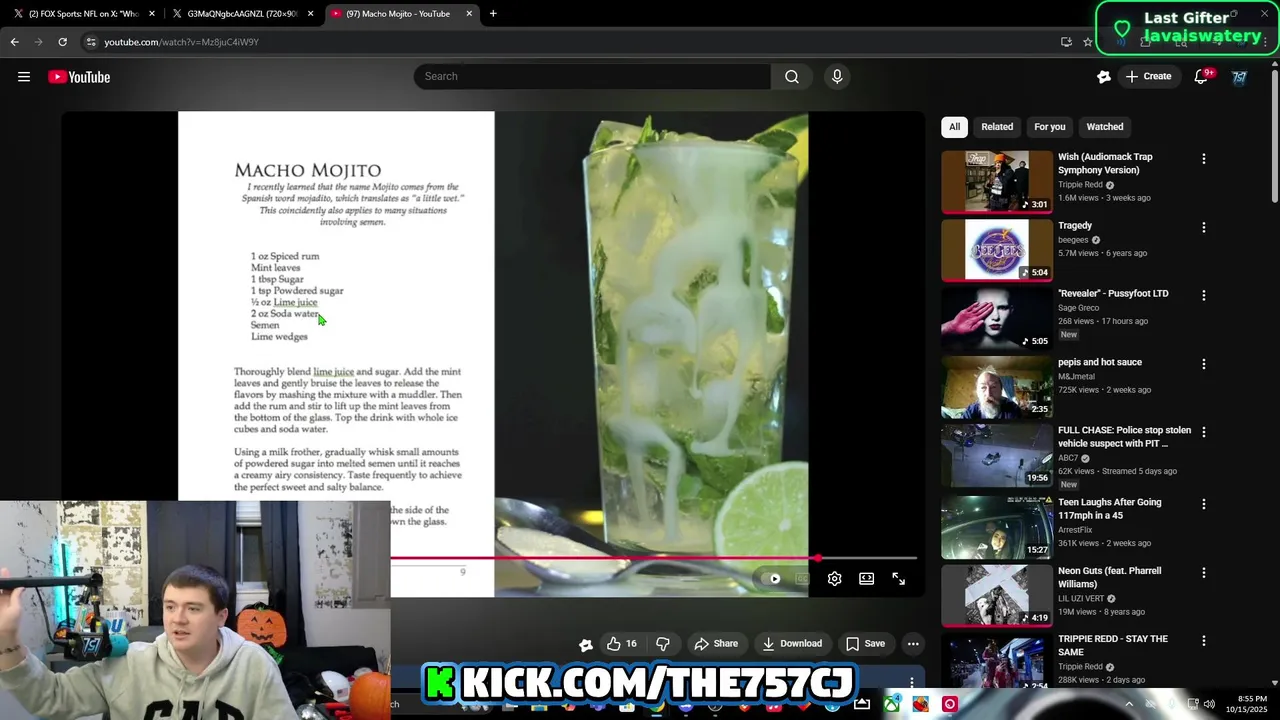Open the Trippie Redd channel under Wish
Image resolution: width=1280 pixels, height=720 pixels.
click(x=1080, y=185)
